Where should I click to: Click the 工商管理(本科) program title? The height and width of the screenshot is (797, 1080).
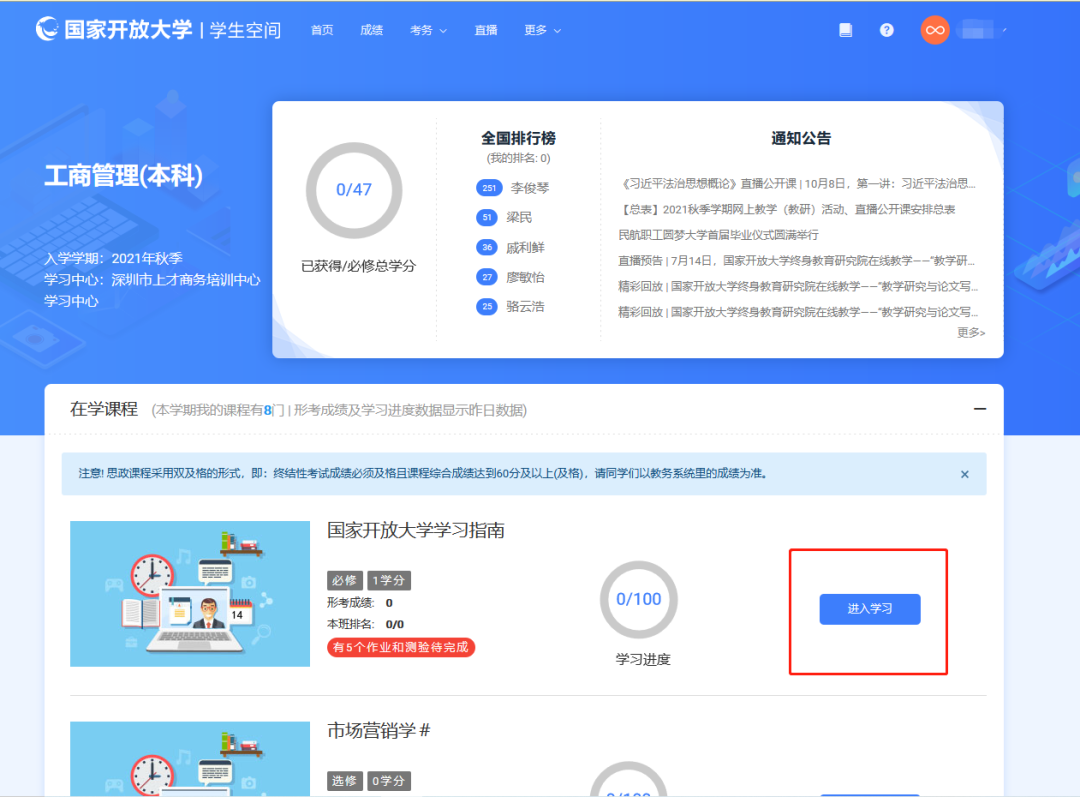coord(124,176)
